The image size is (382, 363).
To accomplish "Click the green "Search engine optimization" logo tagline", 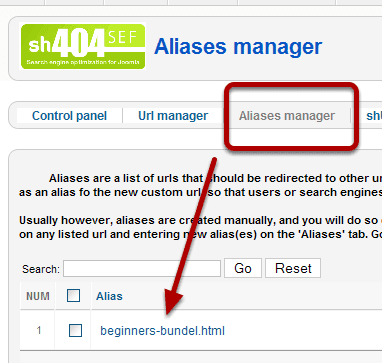I will click(83, 62).
